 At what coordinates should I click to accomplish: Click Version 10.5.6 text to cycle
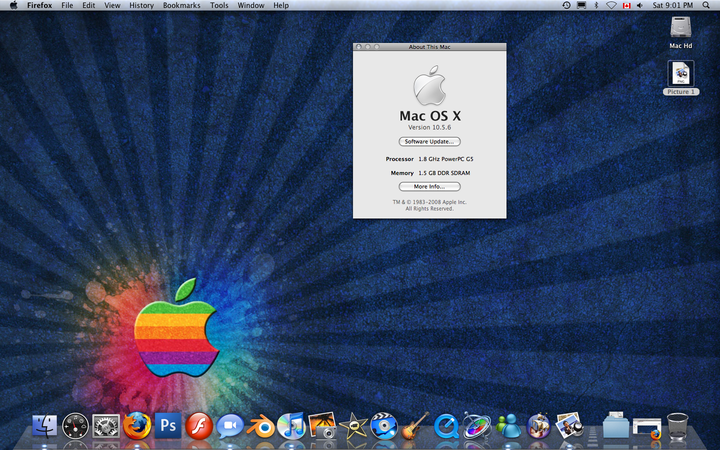(429, 128)
